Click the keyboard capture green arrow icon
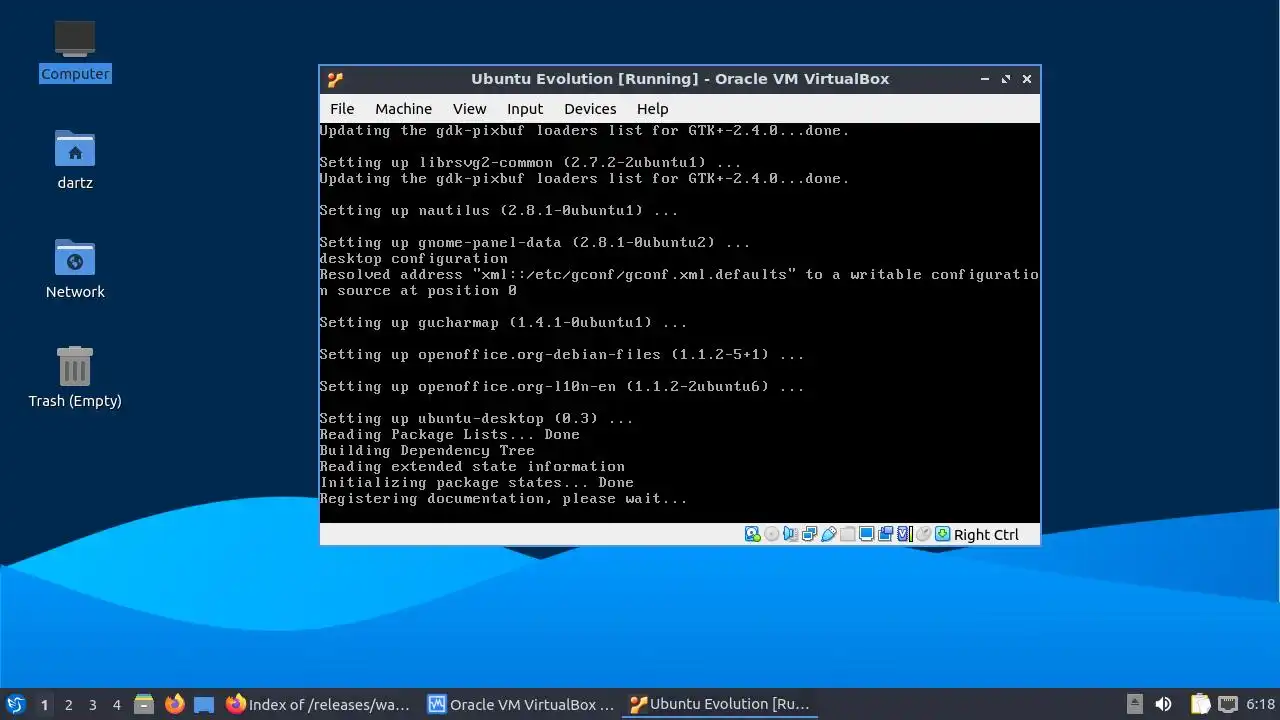Viewport: 1280px width, 720px height. 942,534
